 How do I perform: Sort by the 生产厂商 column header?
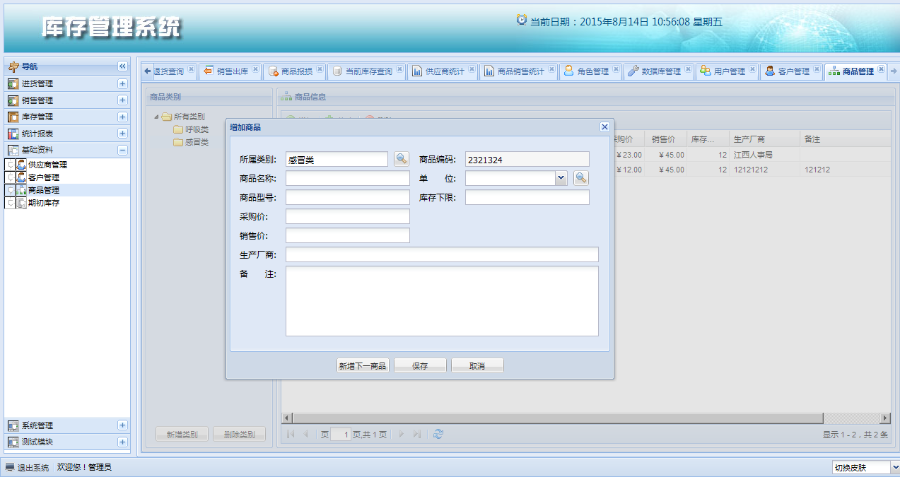tap(764, 139)
